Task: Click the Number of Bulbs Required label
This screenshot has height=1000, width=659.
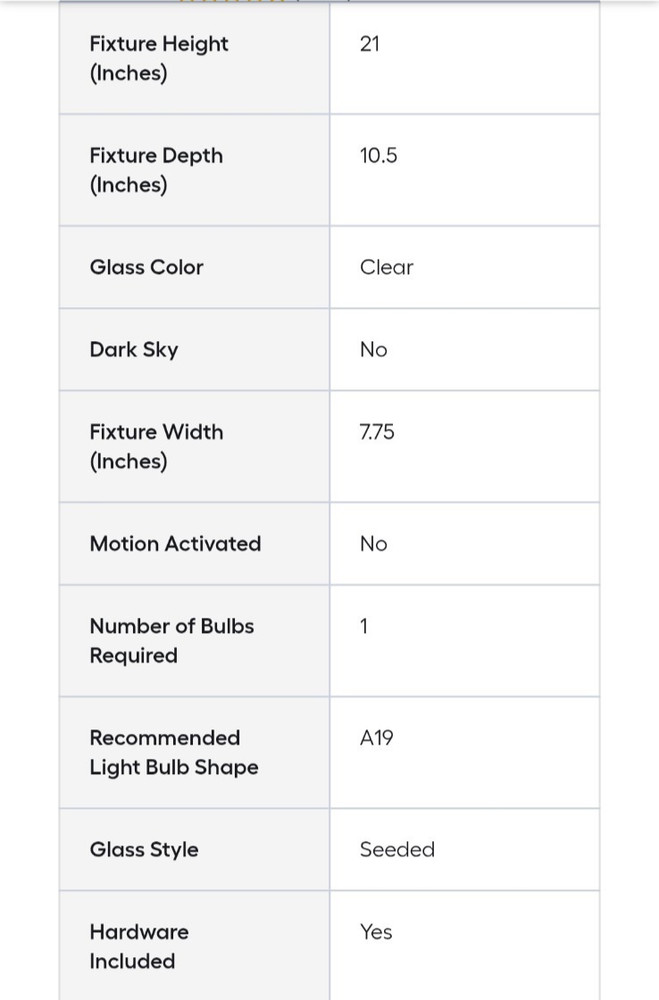Action: coord(171,640)
